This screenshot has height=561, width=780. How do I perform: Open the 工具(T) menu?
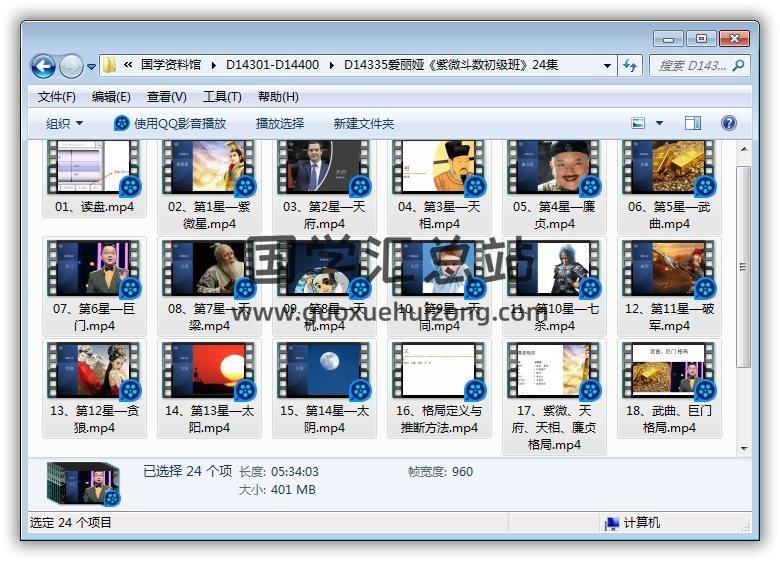coord(222,97)
